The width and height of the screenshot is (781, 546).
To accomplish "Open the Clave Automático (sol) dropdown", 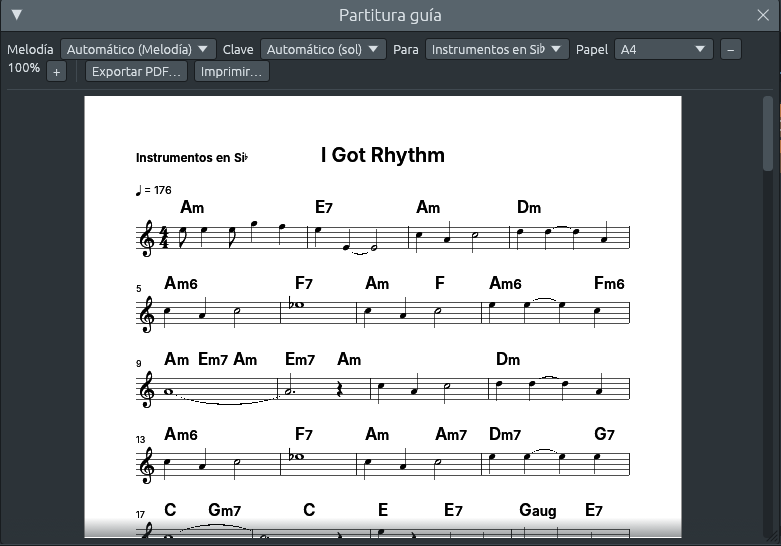I will pyautogui.click(x=323, y=49).
